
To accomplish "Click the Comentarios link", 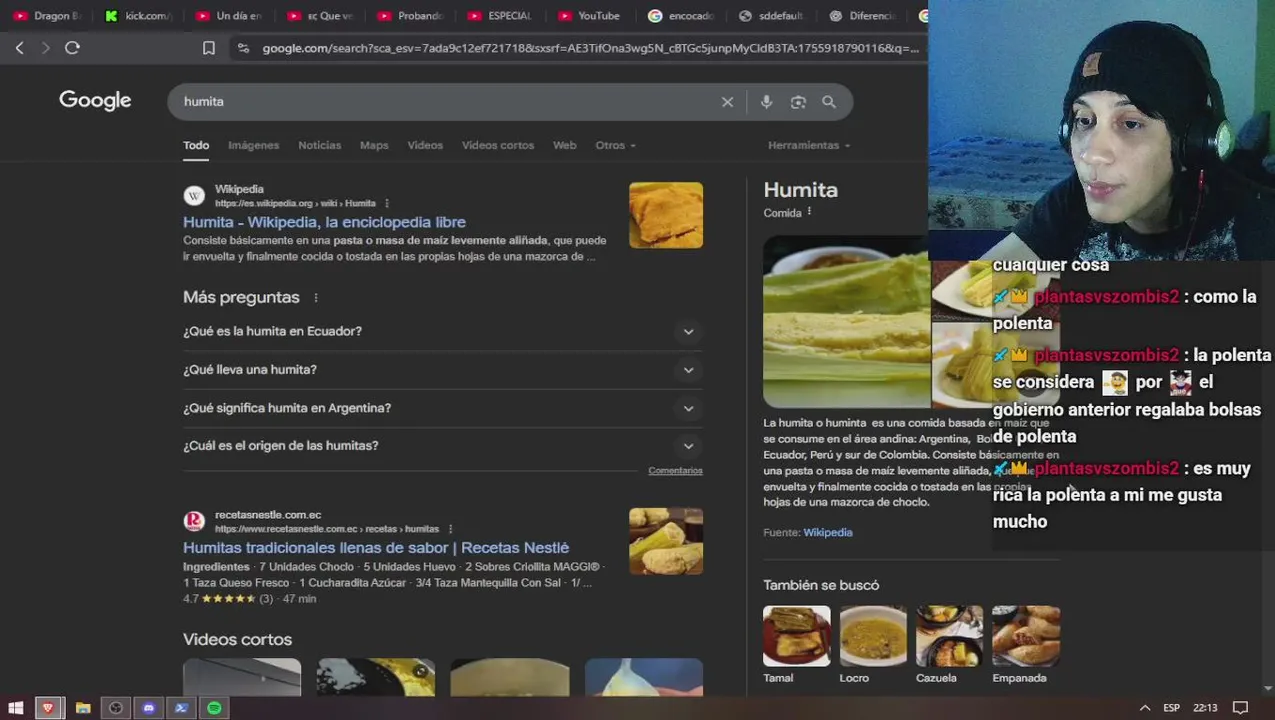I will tap(675, 471).
